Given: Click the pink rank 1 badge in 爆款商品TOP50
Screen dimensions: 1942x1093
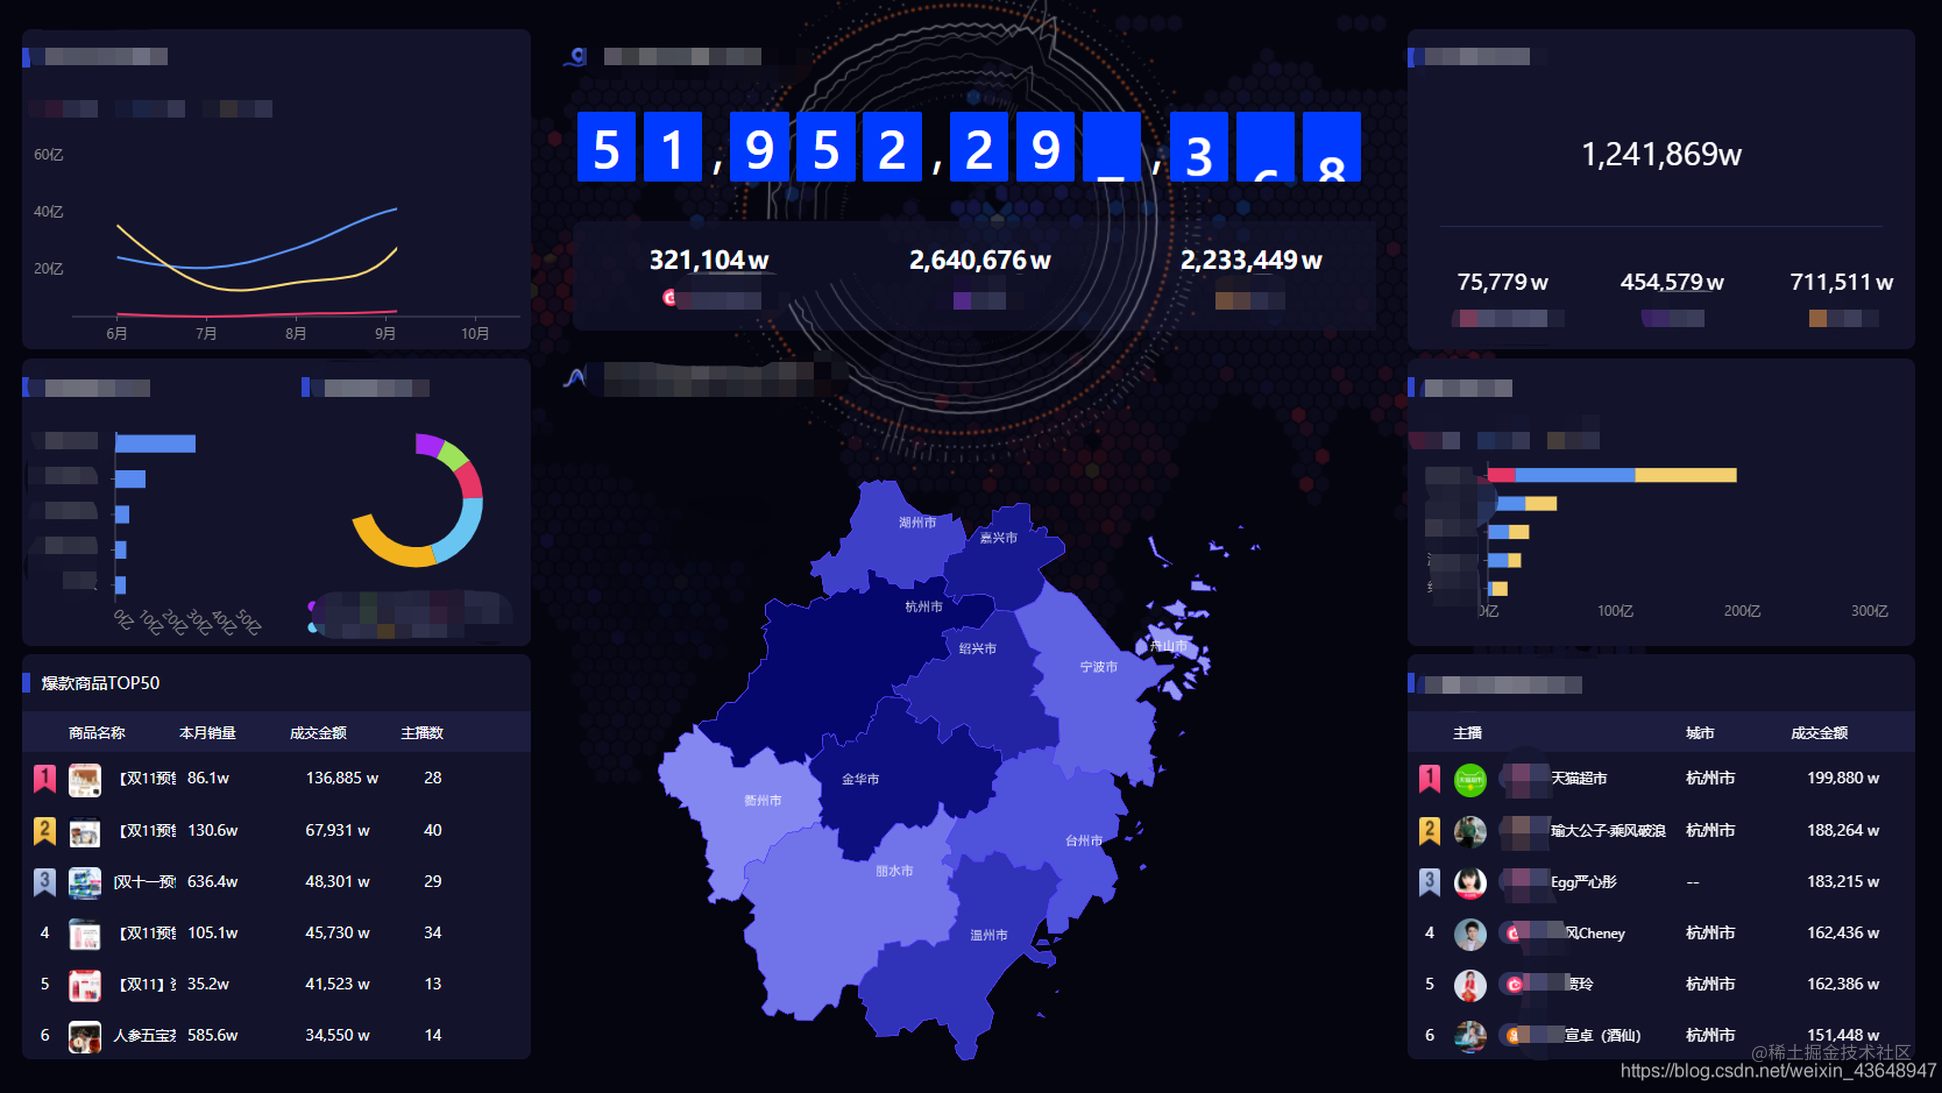Looking at the screenshot, I should point(44,779).
